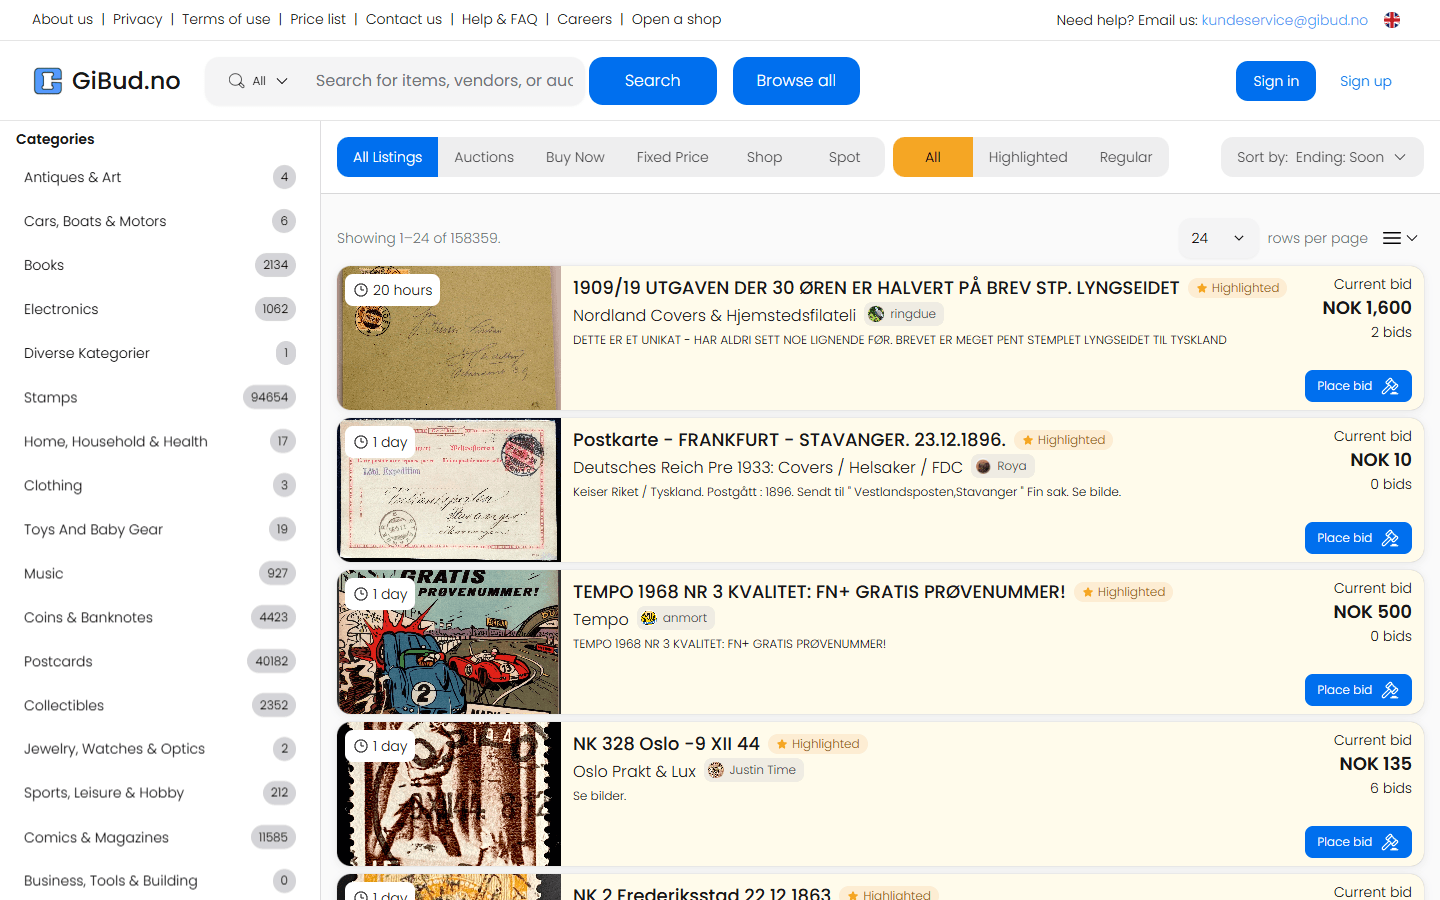
Task: Open the Sports, Leisure & Hobby category
Action: pos(160,792)
